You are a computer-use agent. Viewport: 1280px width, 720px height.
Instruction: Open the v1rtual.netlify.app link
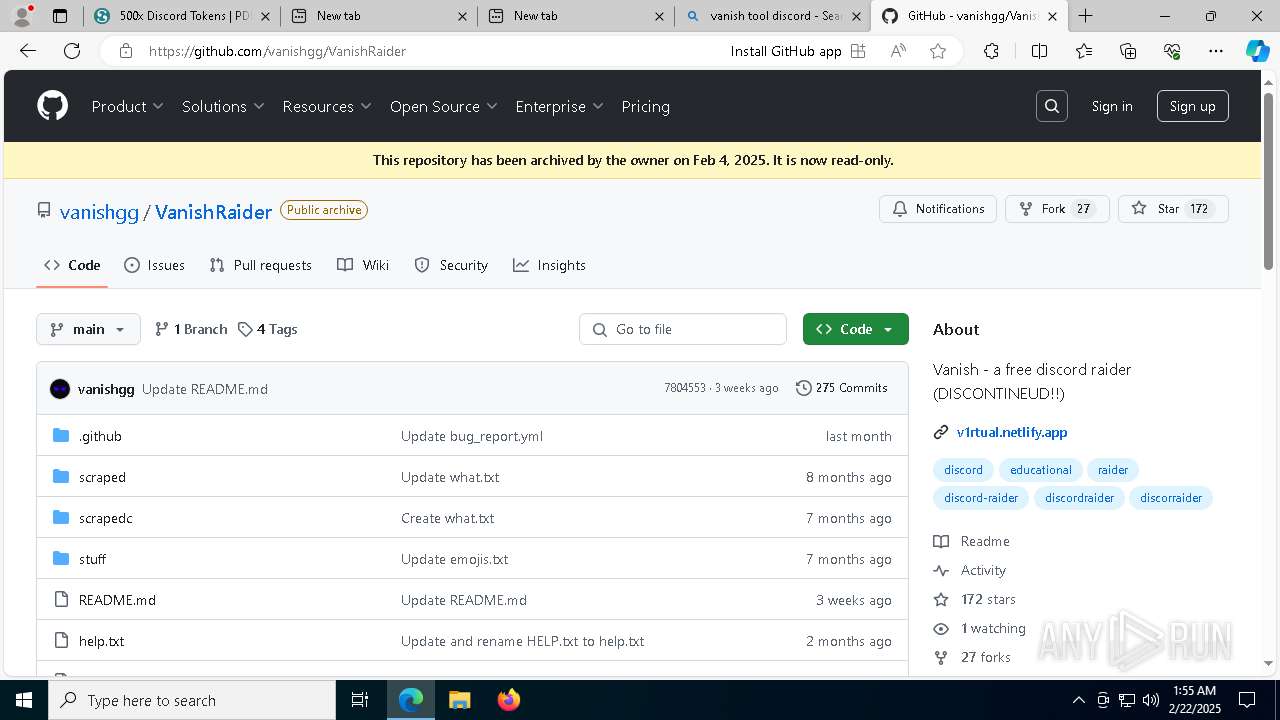1012,433
